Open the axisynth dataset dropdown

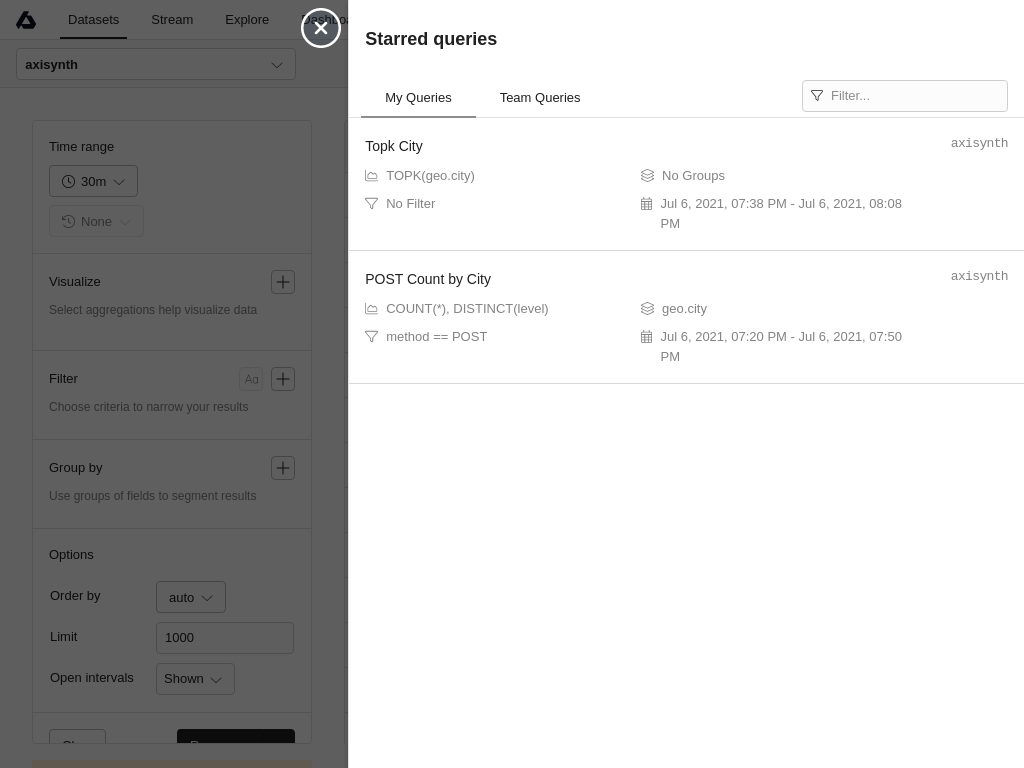[156, 65]
